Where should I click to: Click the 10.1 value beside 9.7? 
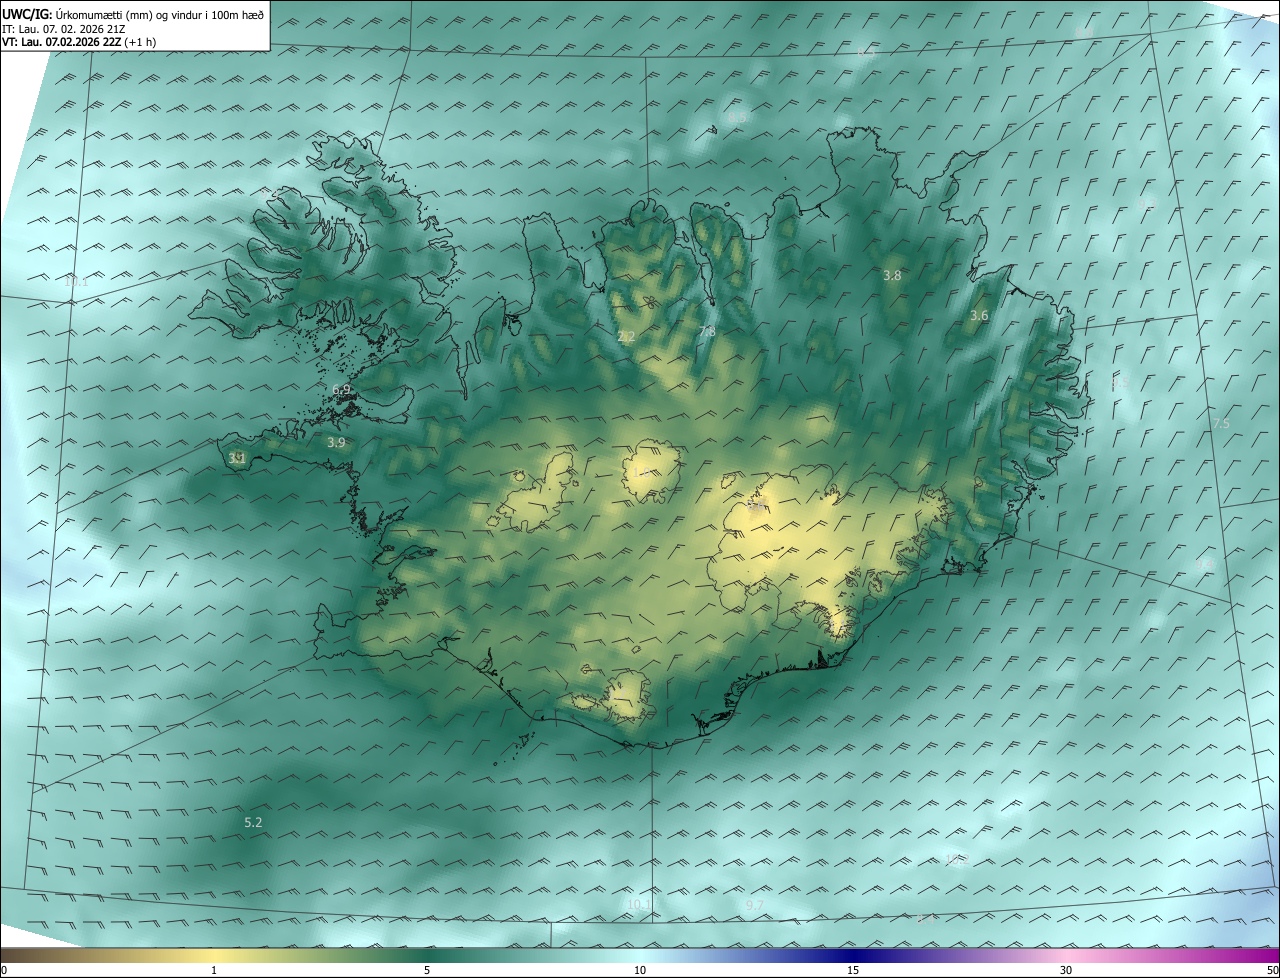coord(639,905)
